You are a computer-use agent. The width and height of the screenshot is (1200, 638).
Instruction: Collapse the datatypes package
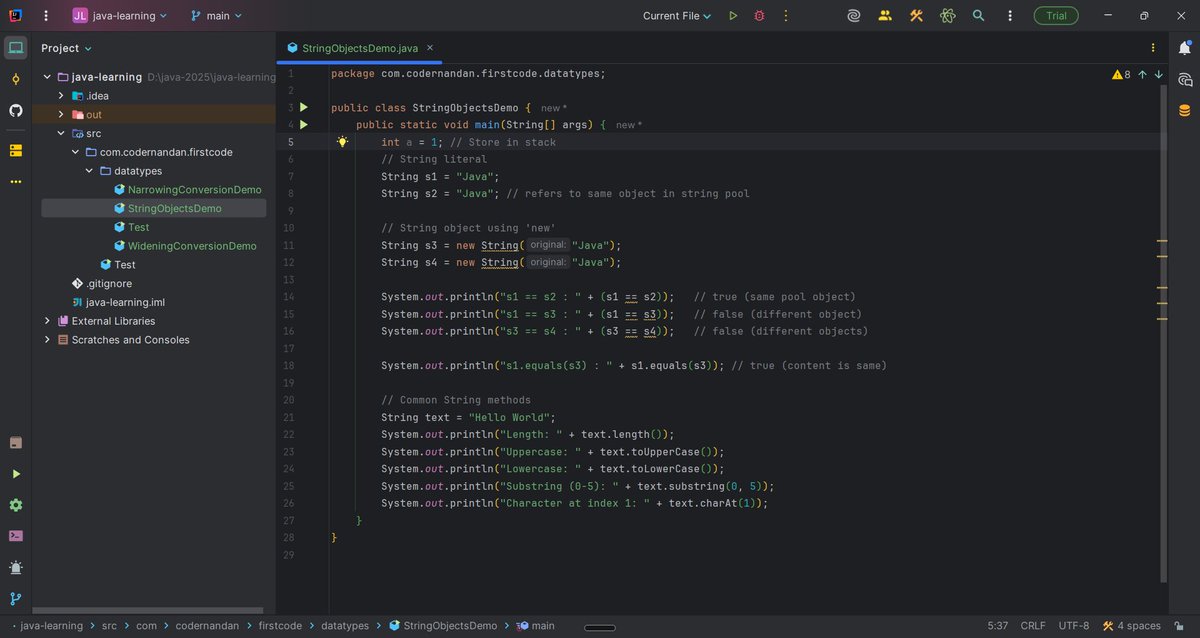tap(88, 171)
